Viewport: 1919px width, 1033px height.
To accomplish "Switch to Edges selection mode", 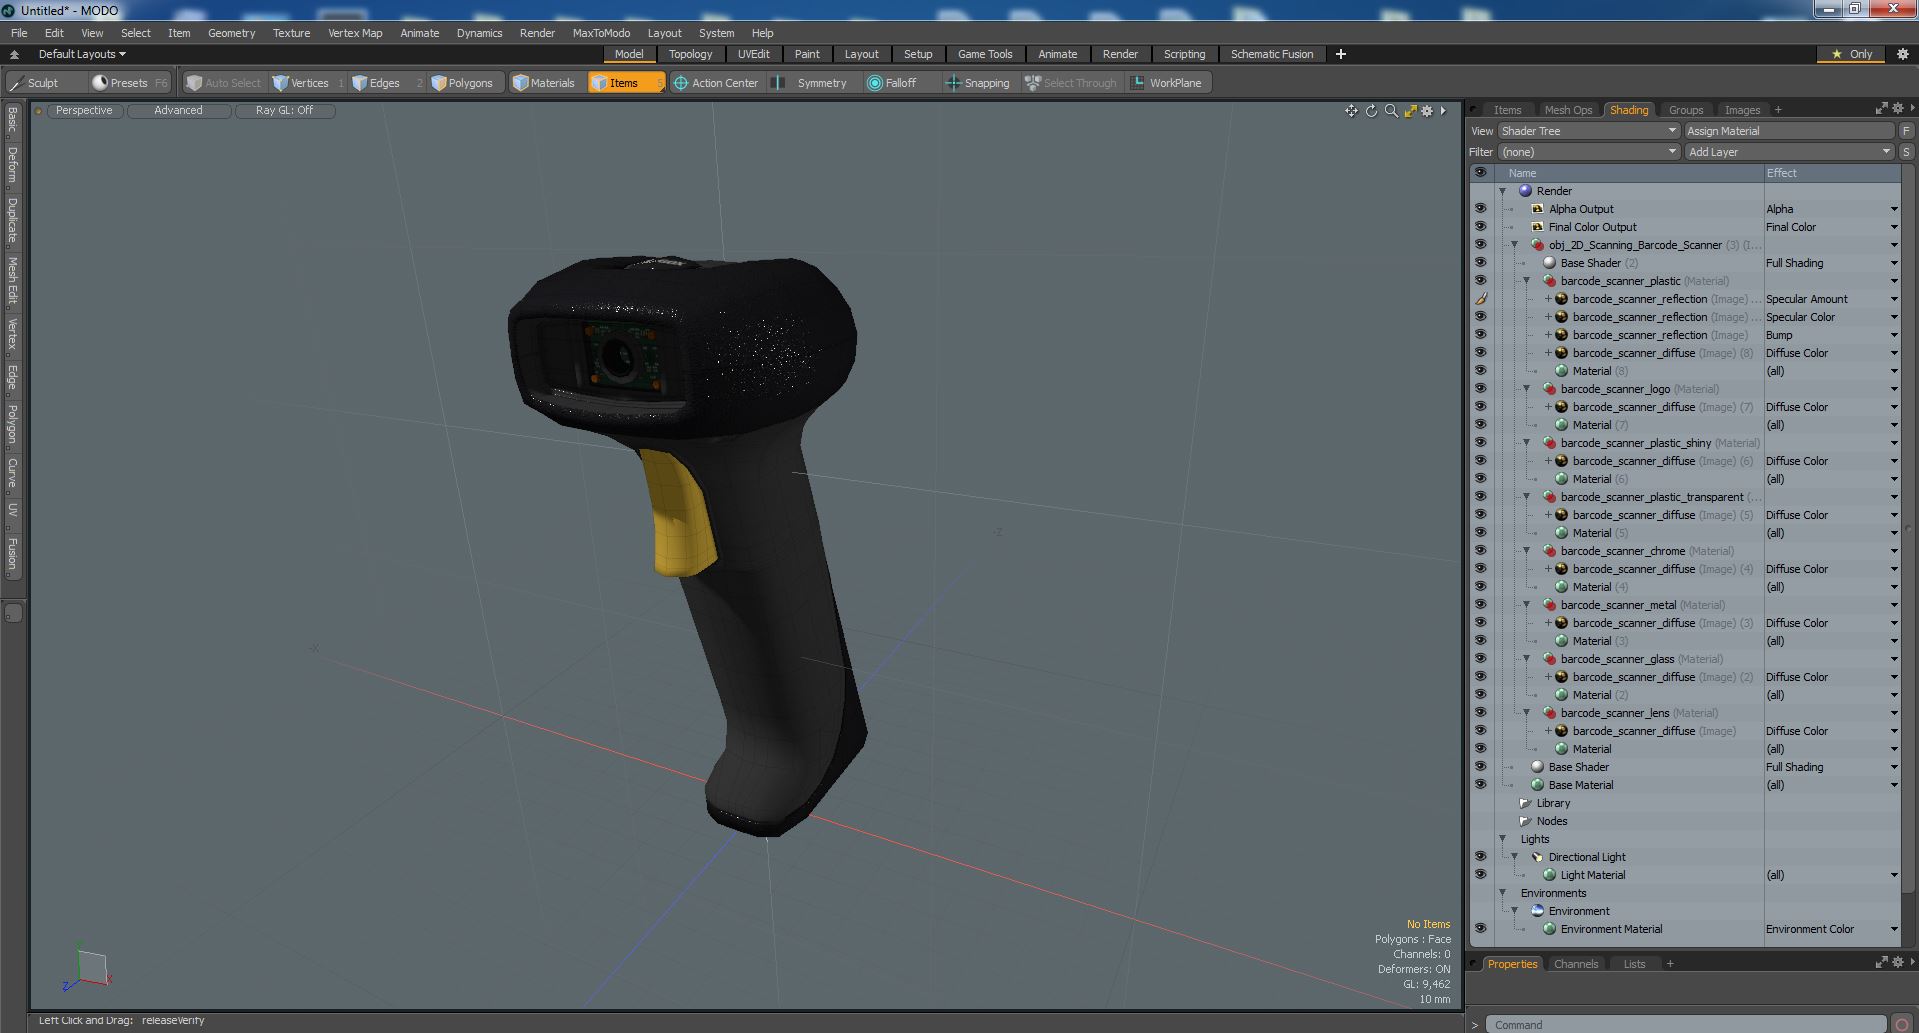I will [x=385, y=83].
